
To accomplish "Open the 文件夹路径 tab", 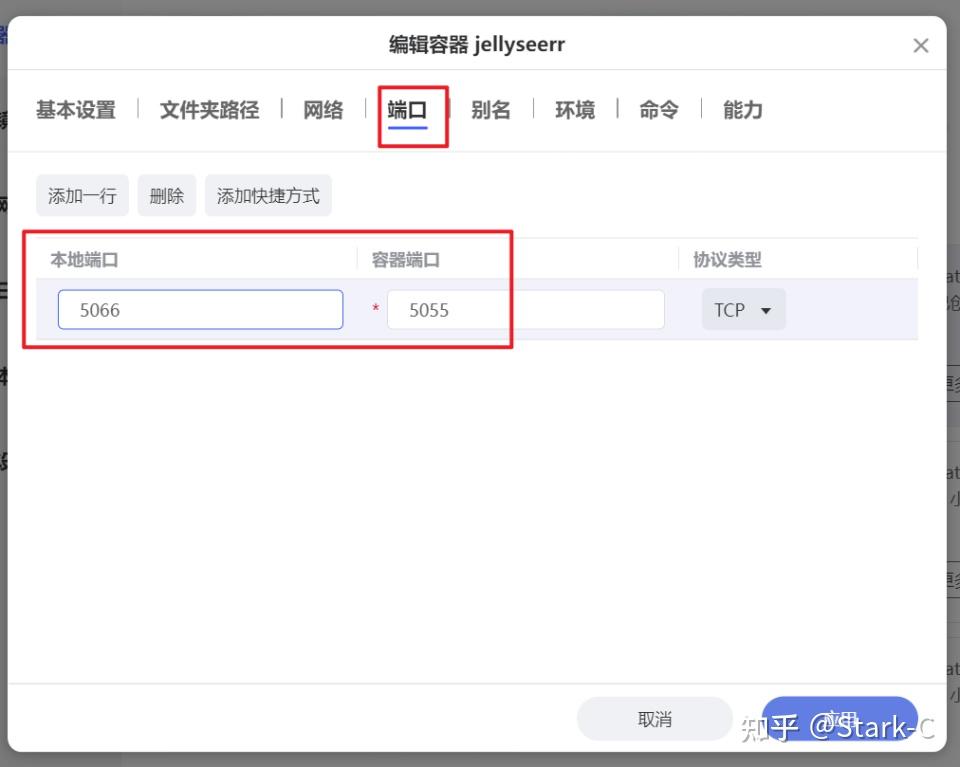I will pyautogui.click(x=208, y=110).
